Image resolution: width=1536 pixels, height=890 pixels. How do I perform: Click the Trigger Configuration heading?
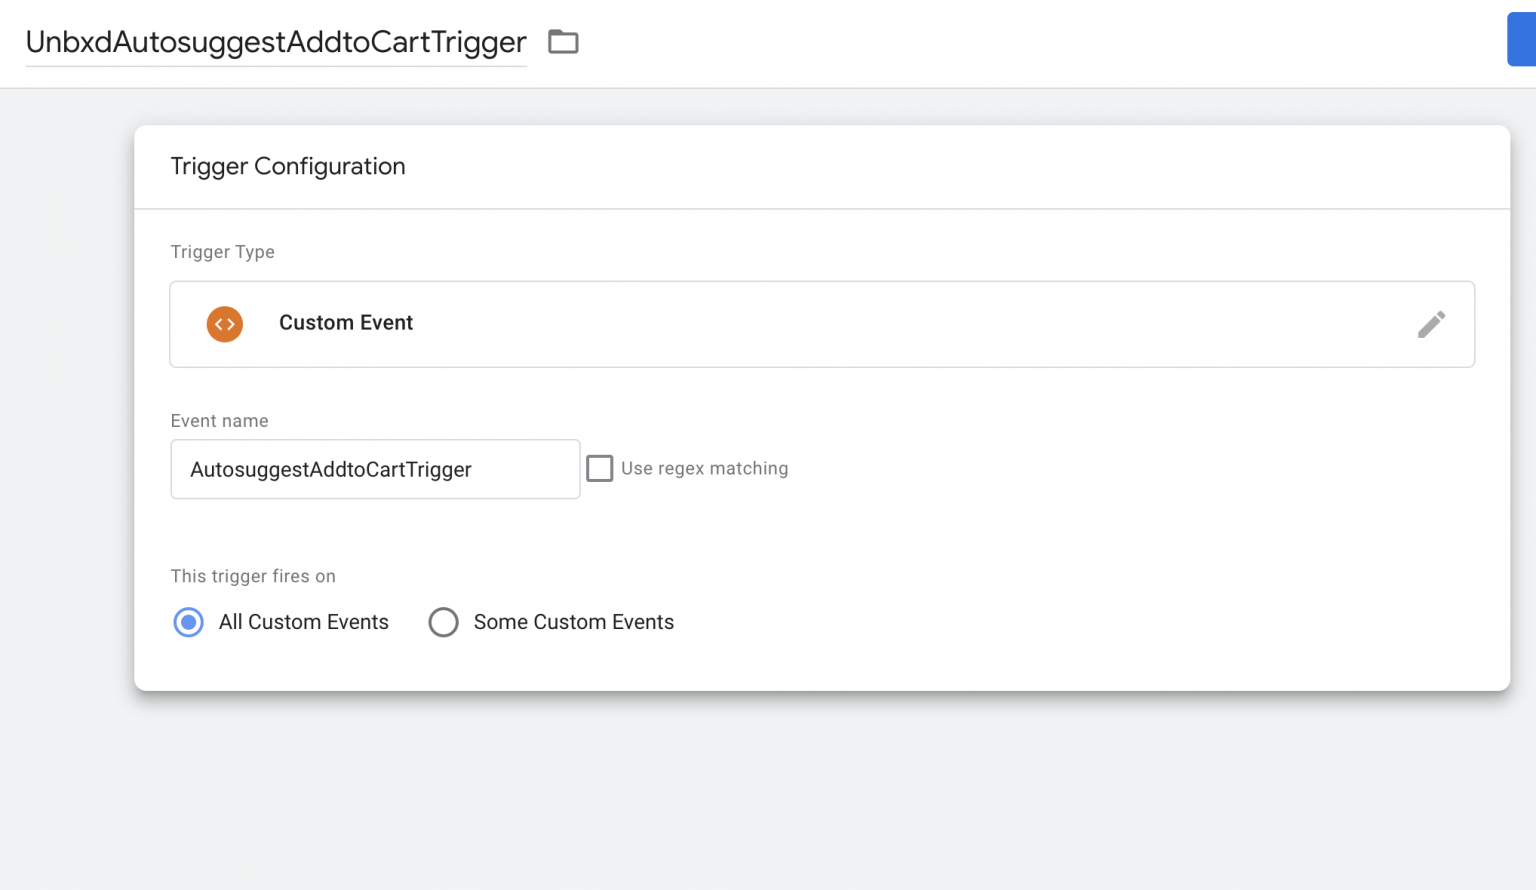click(x=288, y=166)
